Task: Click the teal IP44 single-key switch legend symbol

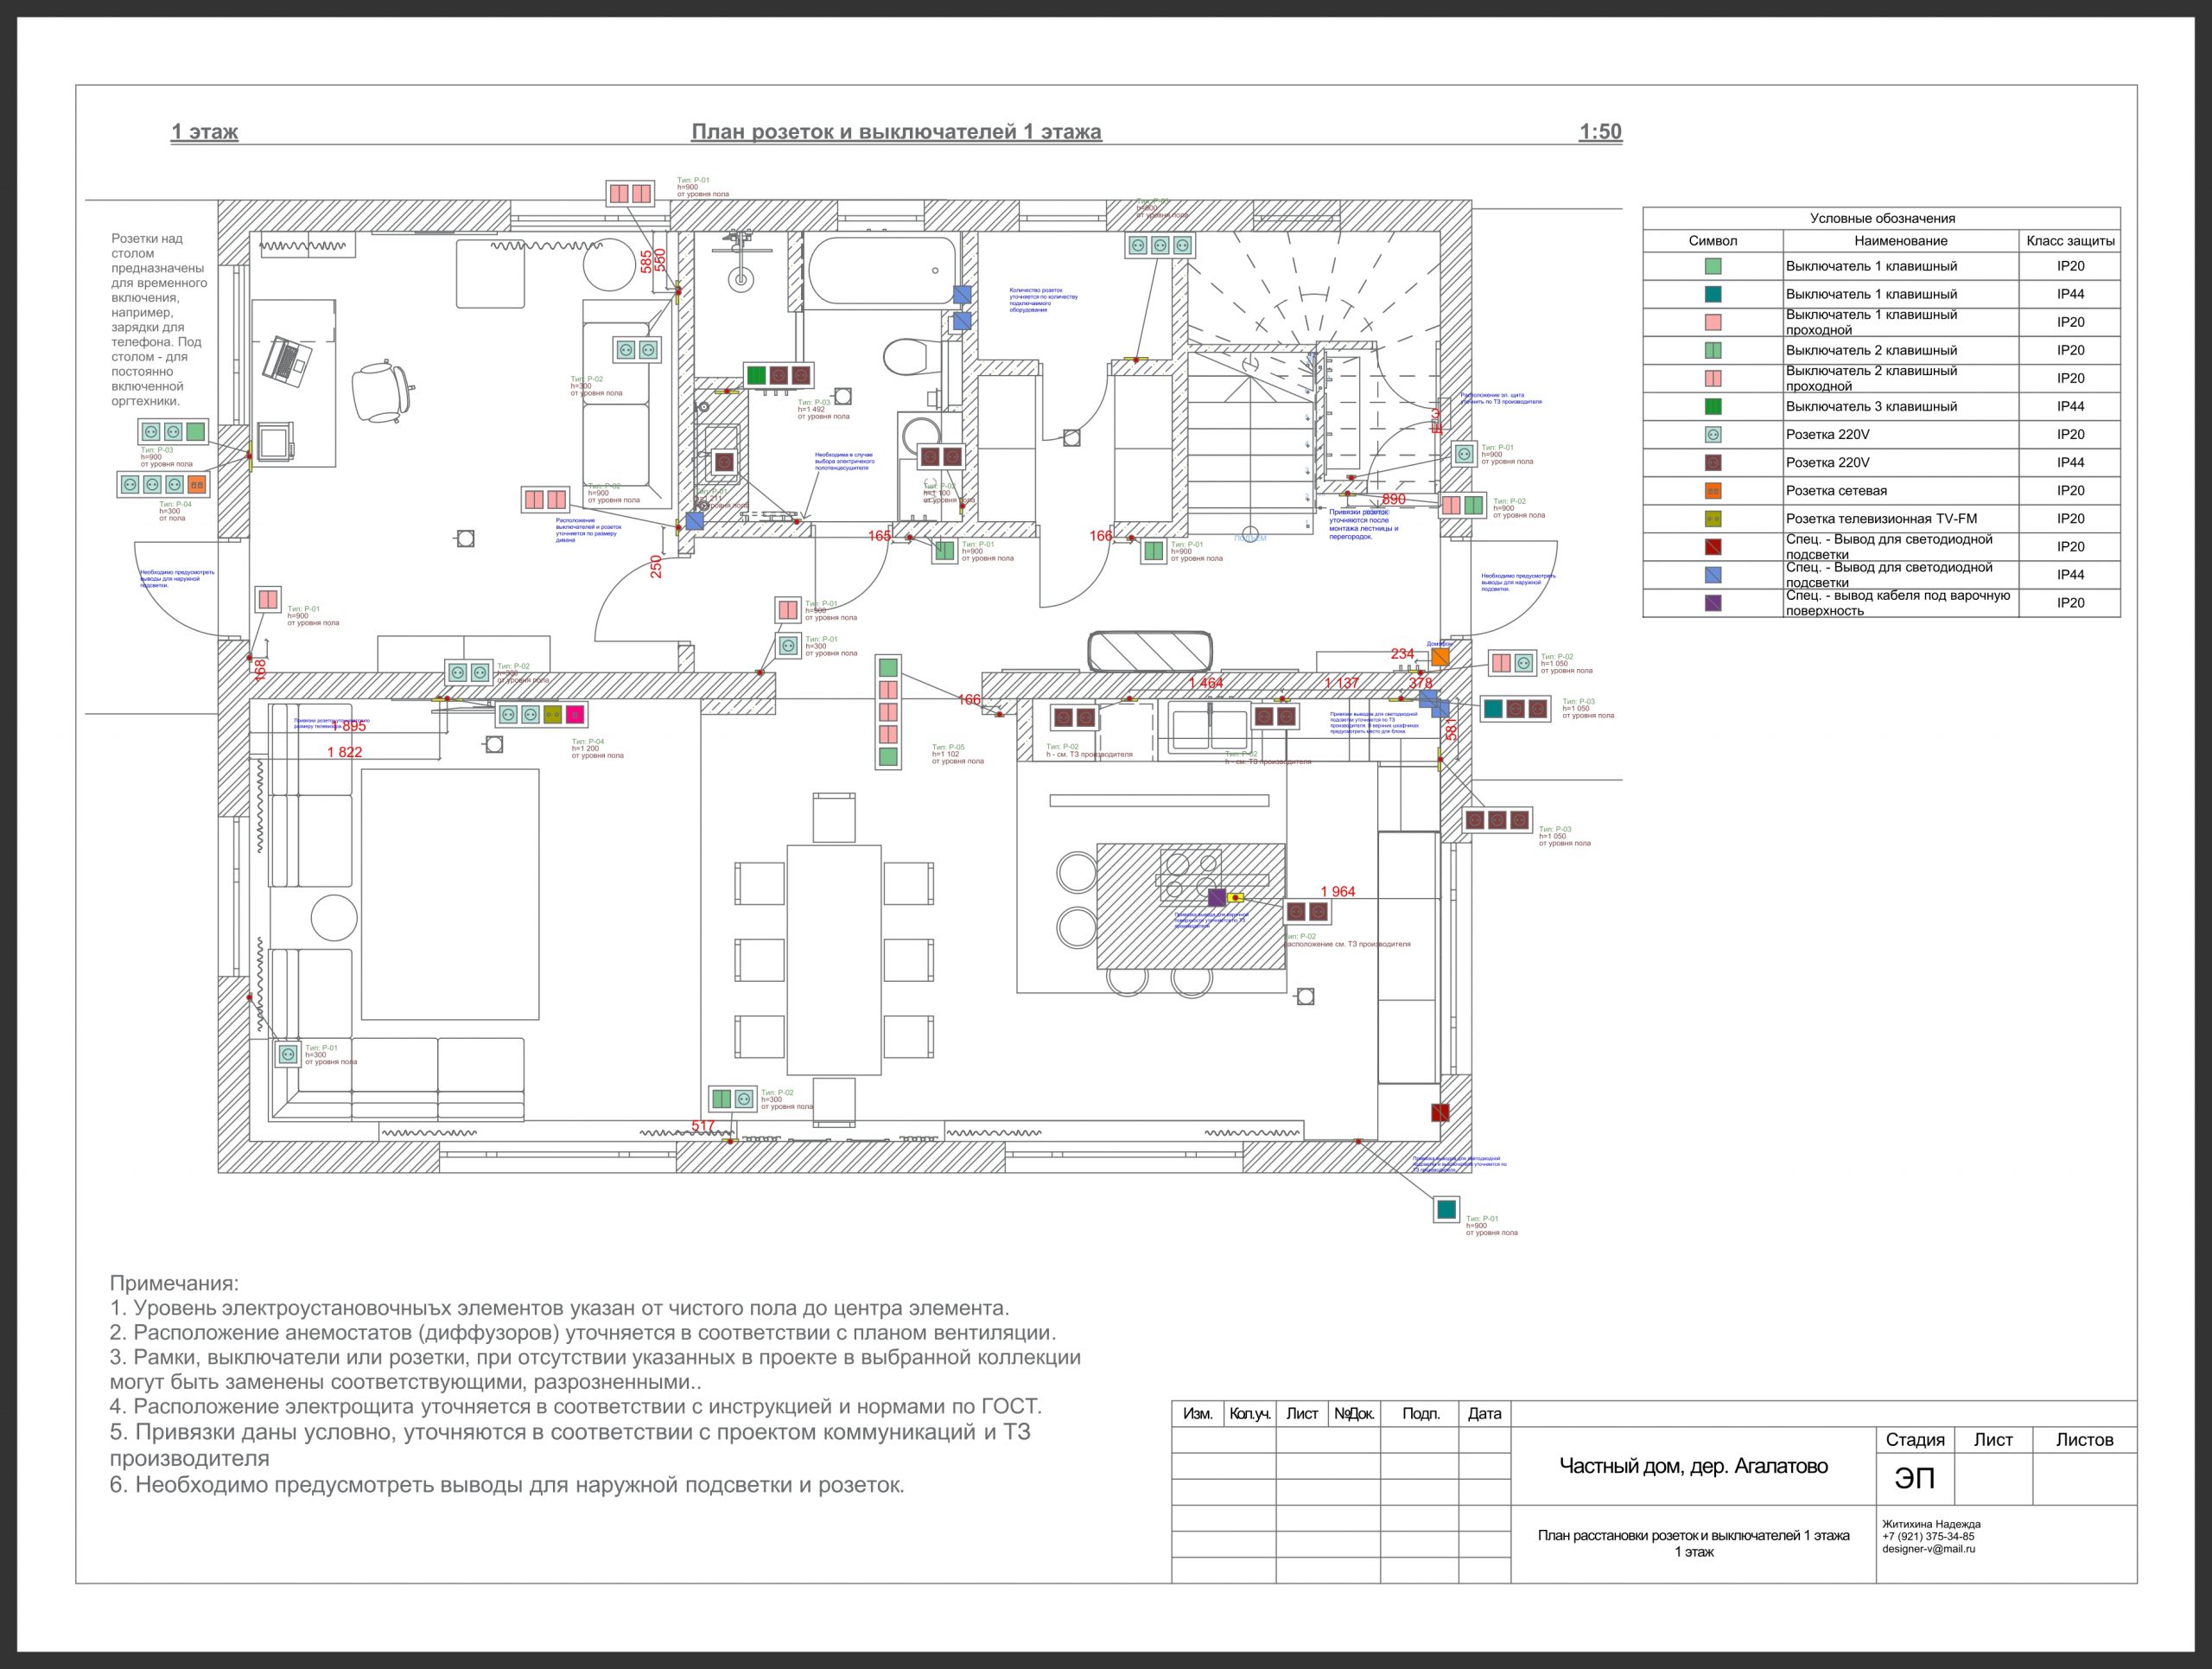Action: (x=1713, y=295)
